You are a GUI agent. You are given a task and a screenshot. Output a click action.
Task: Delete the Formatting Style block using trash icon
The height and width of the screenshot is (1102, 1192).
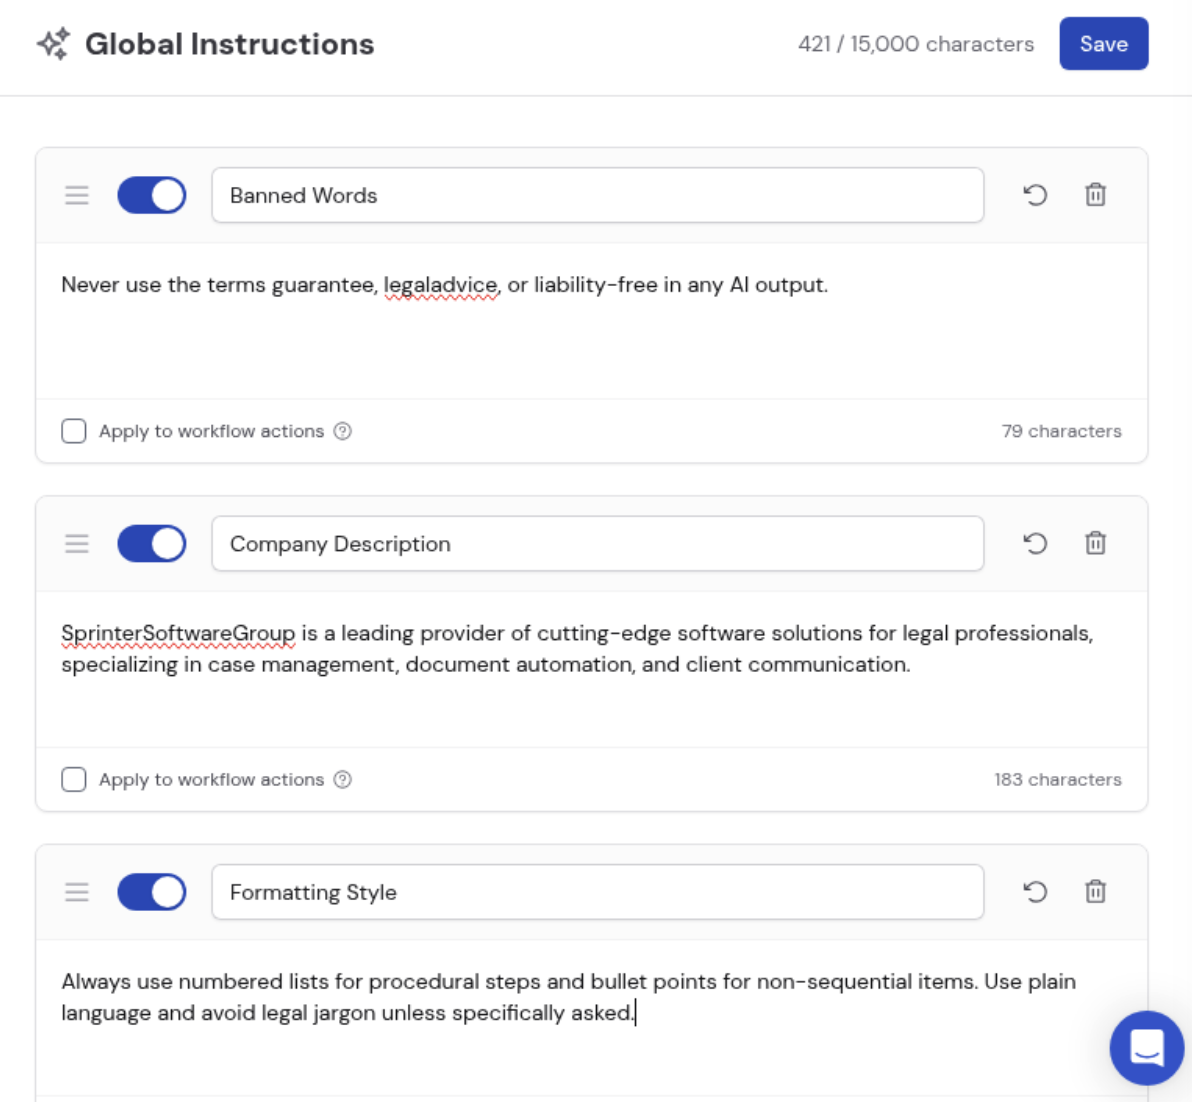(x=1095, y=891)
